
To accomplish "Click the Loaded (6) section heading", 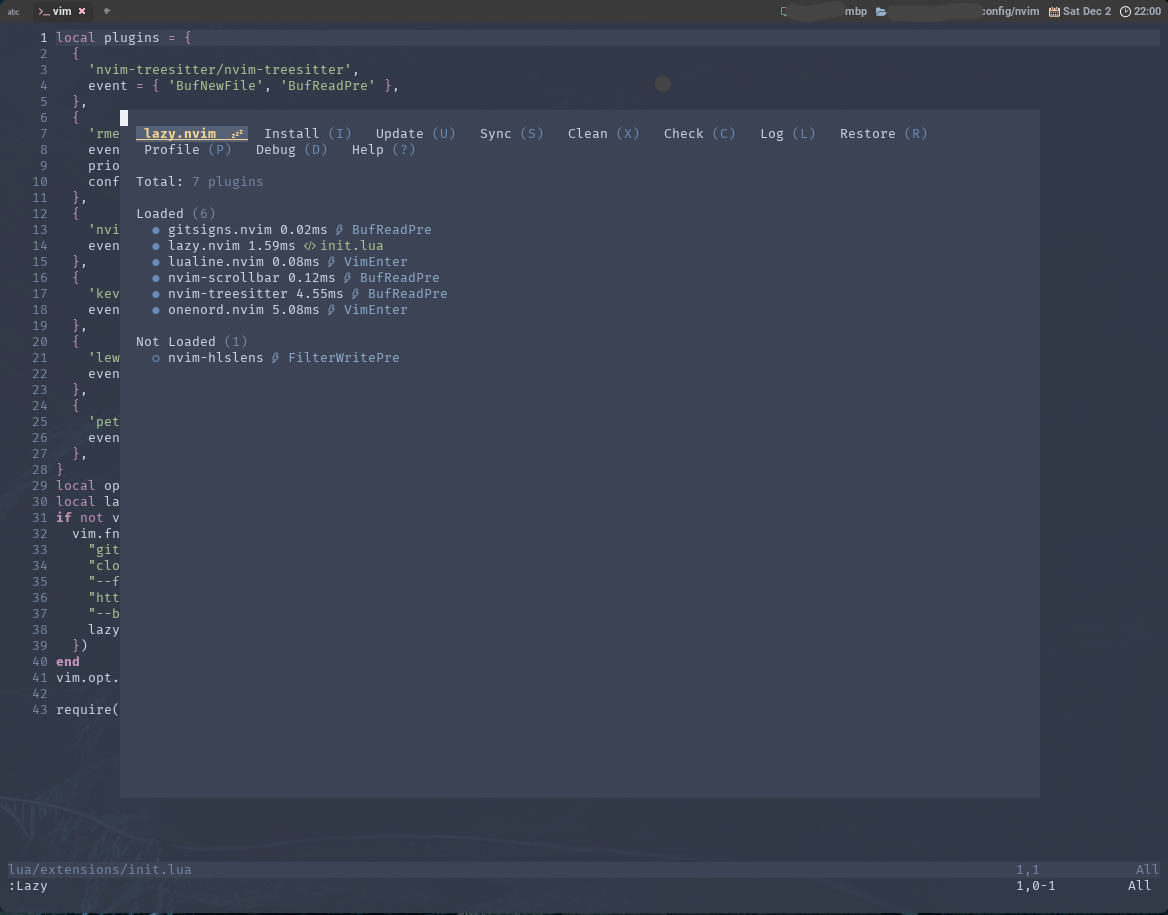I will click(176, 214).
